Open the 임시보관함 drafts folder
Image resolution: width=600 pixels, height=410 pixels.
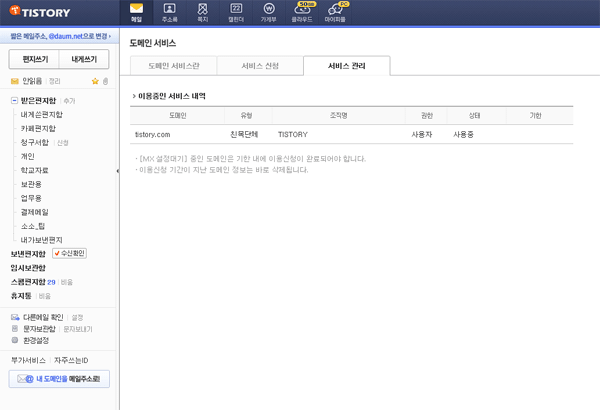pos(28,268)
